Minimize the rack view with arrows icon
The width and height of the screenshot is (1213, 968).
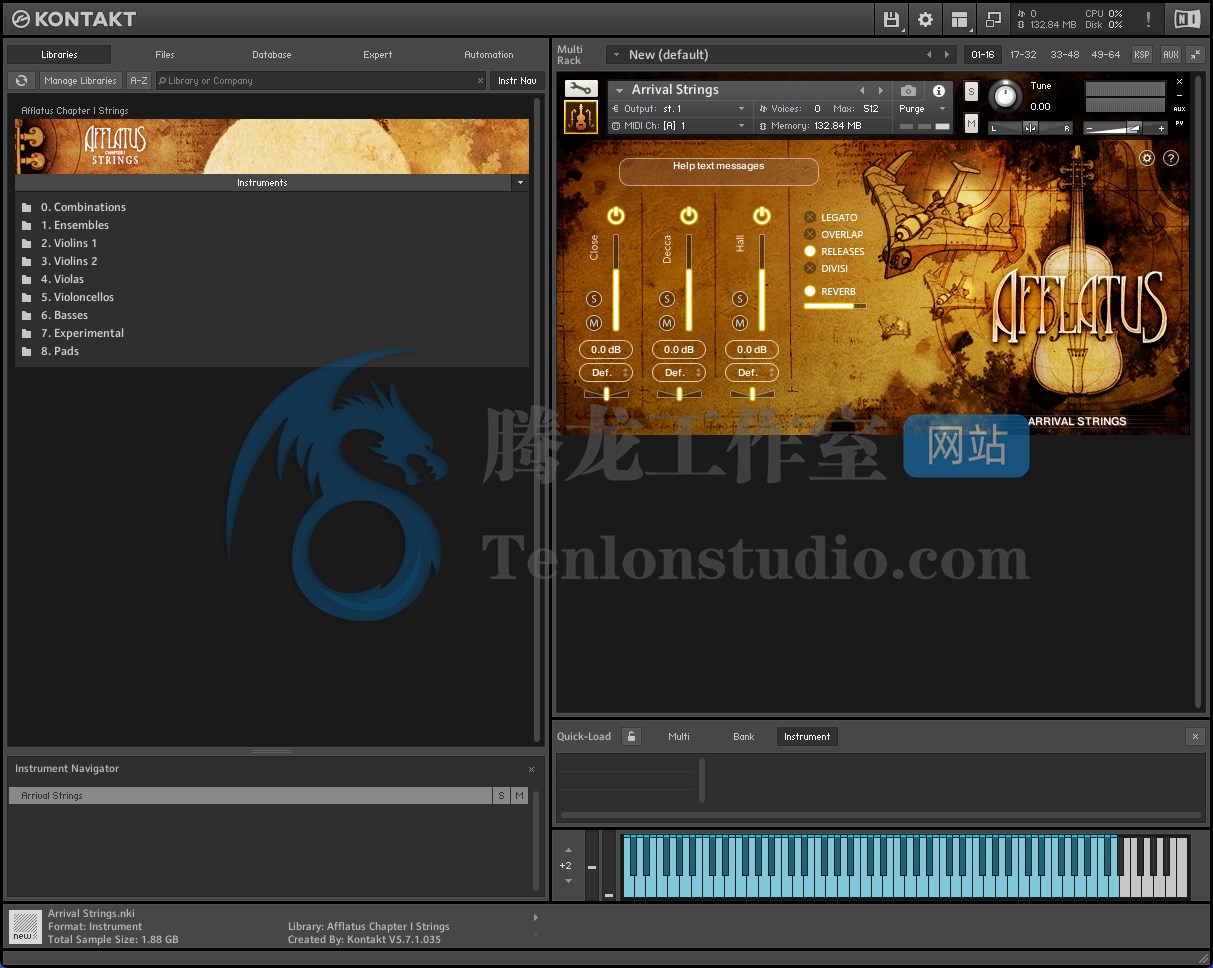(1194, 54)
